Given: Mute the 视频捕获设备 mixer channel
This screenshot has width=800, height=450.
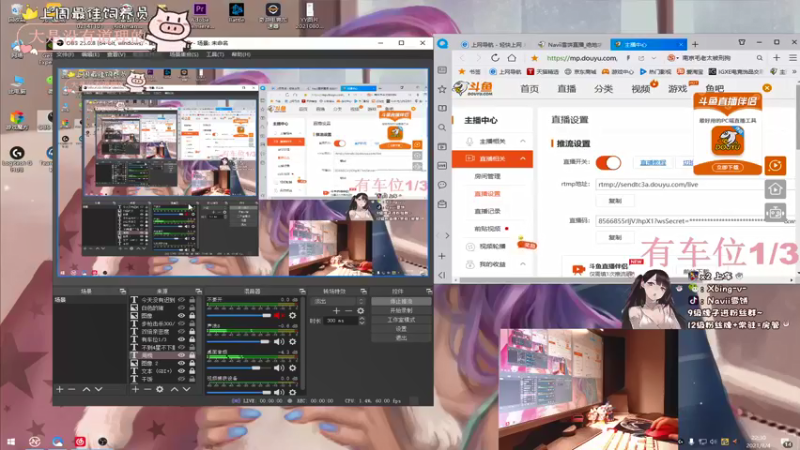Looking at the screenshot, I should [x=279, y=392].
